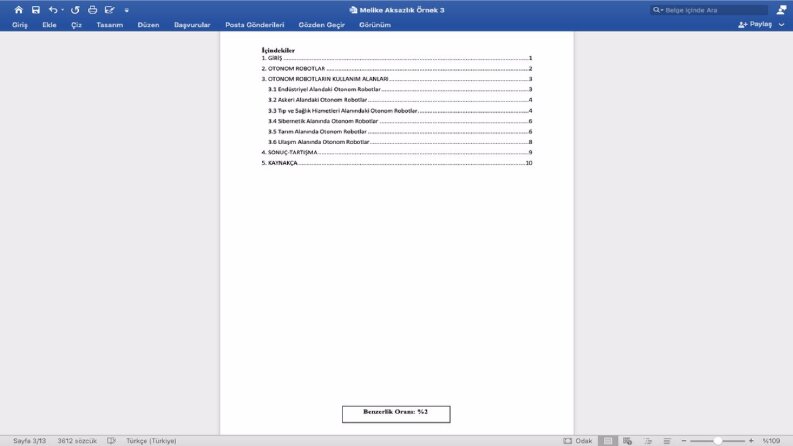Switch to the Görünüm tab

375,25
